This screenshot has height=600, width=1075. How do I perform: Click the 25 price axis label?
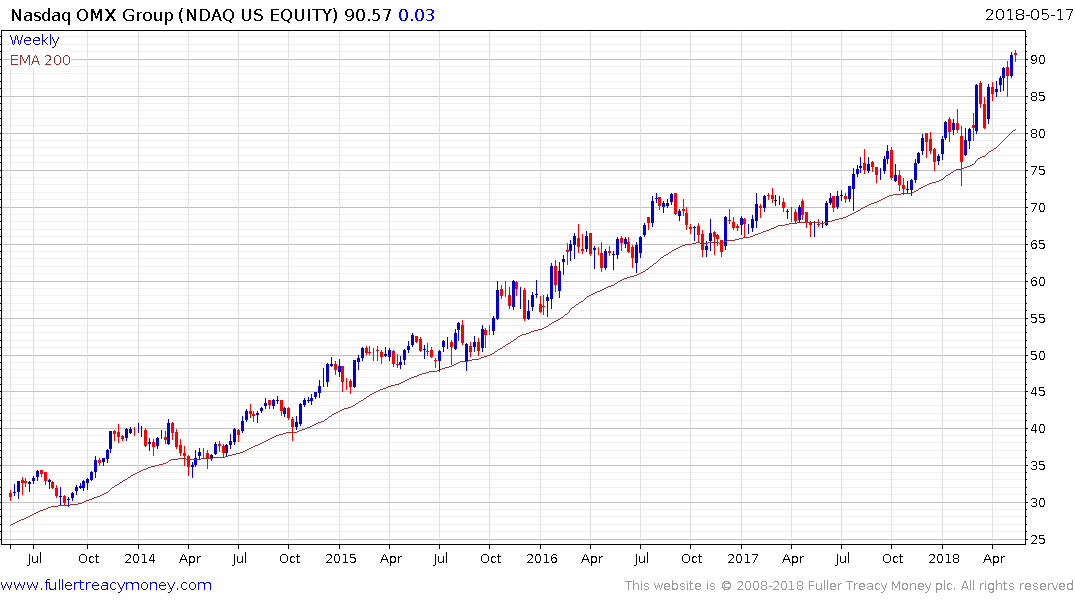click(1038, 540)
